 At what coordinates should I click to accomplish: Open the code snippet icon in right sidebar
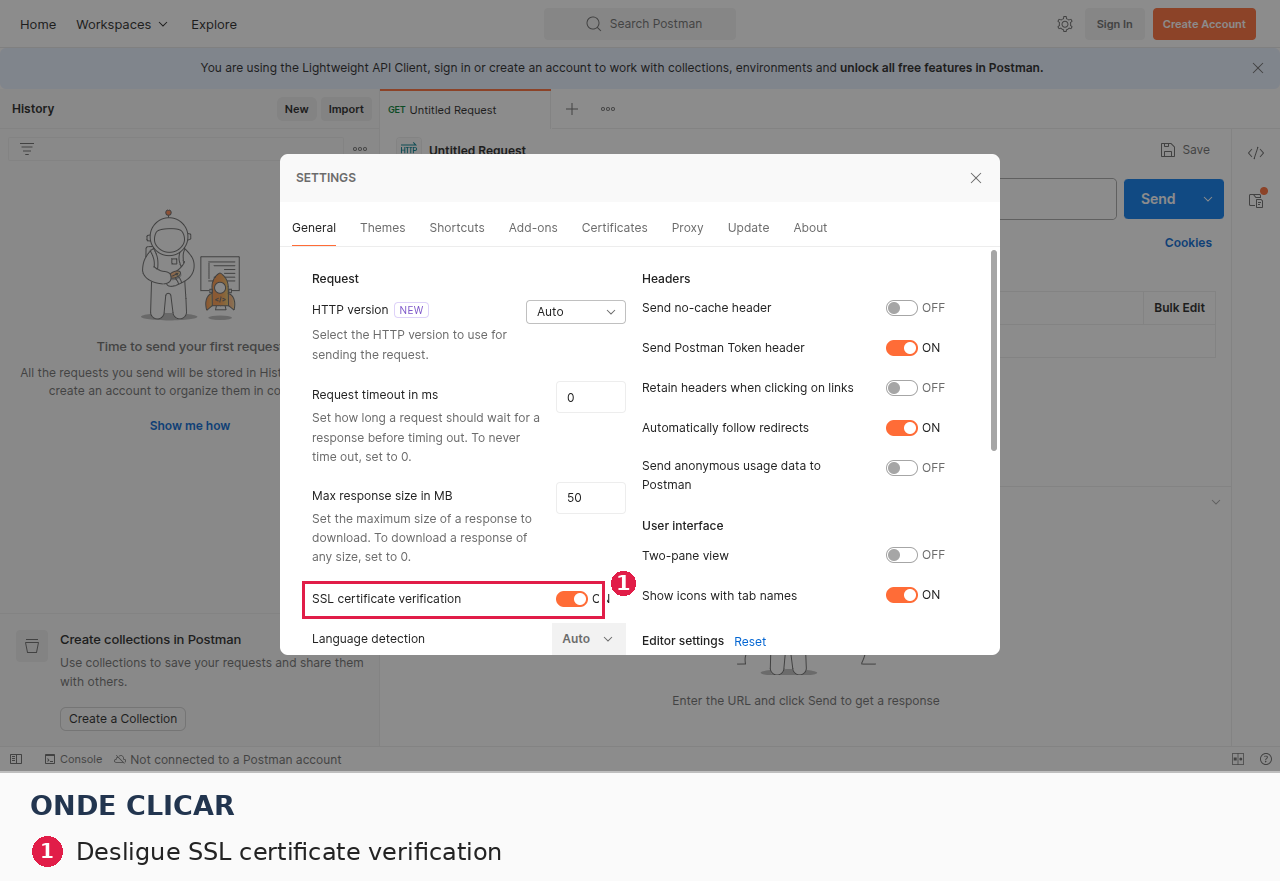pos(1256,153)
